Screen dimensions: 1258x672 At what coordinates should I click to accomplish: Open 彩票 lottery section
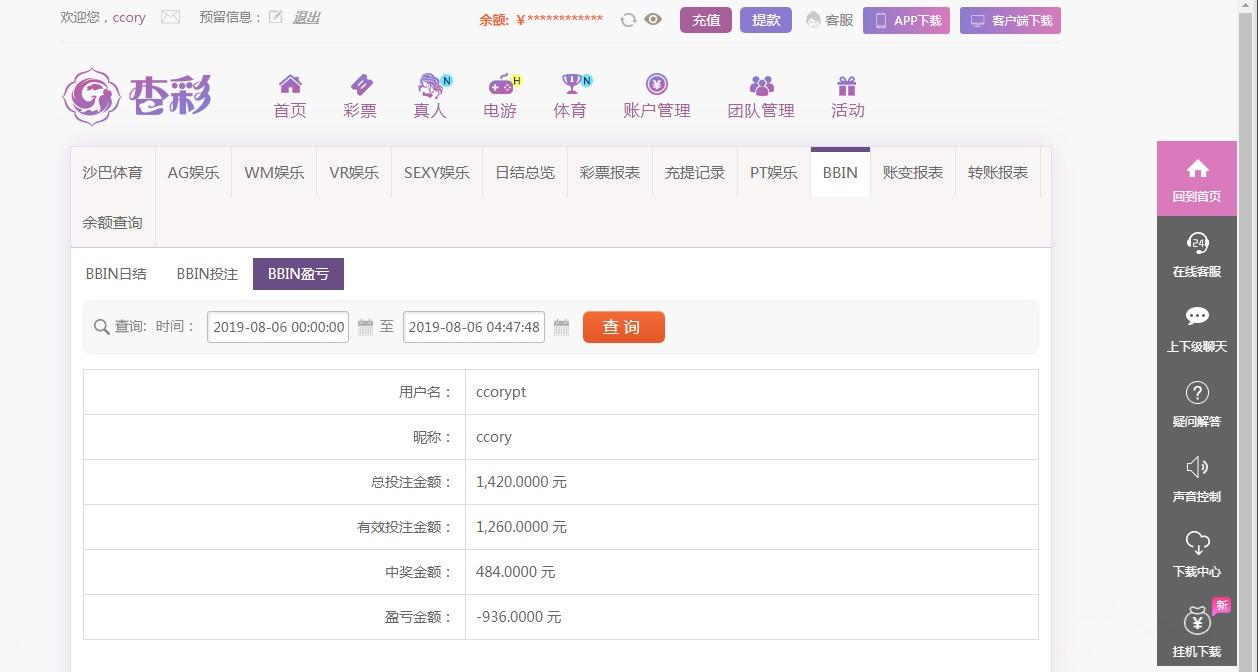360,96
